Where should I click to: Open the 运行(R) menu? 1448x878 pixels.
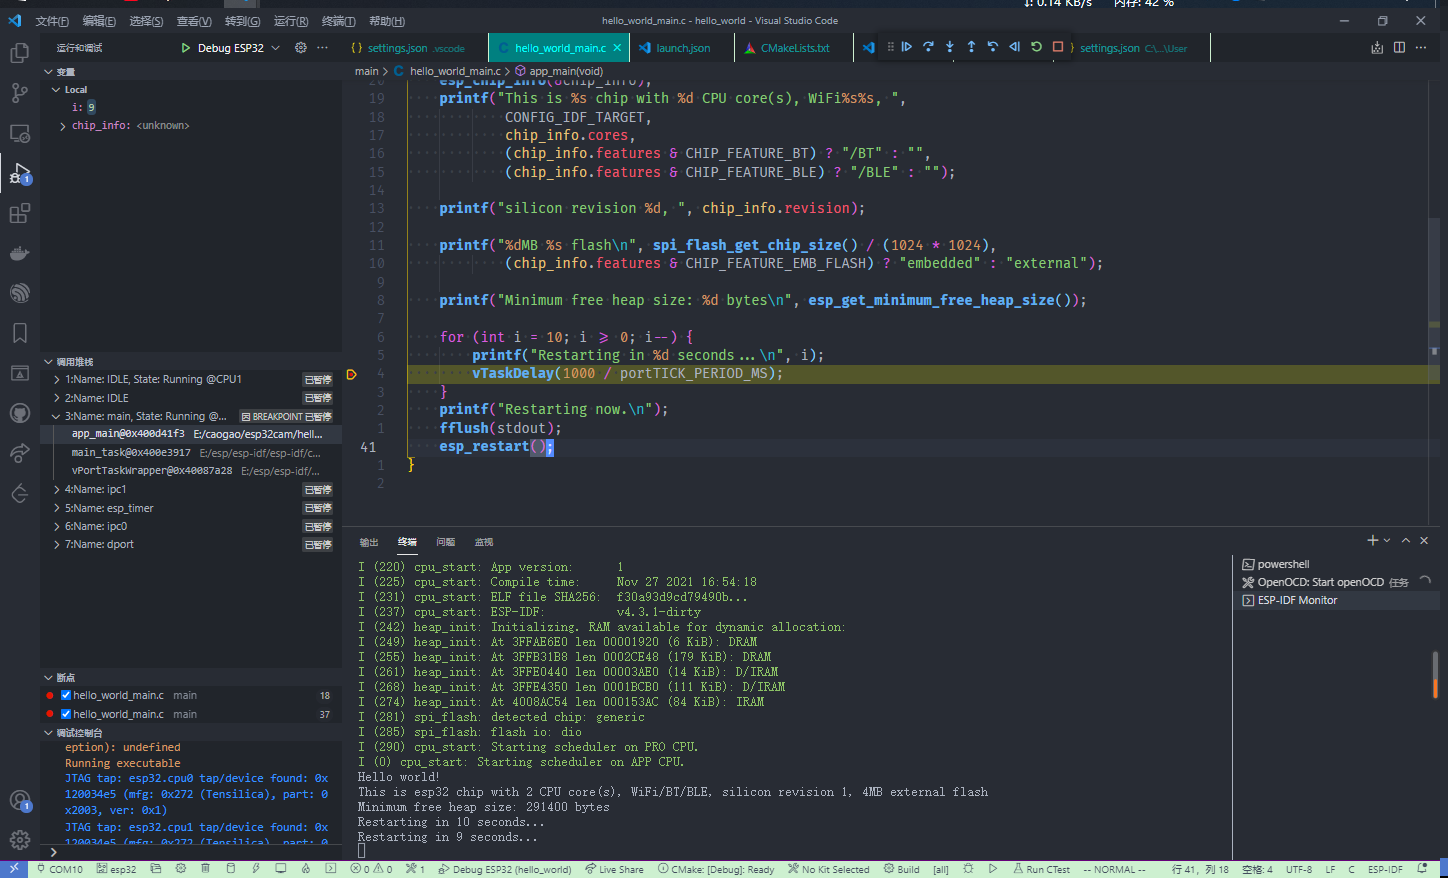[291, 21]
